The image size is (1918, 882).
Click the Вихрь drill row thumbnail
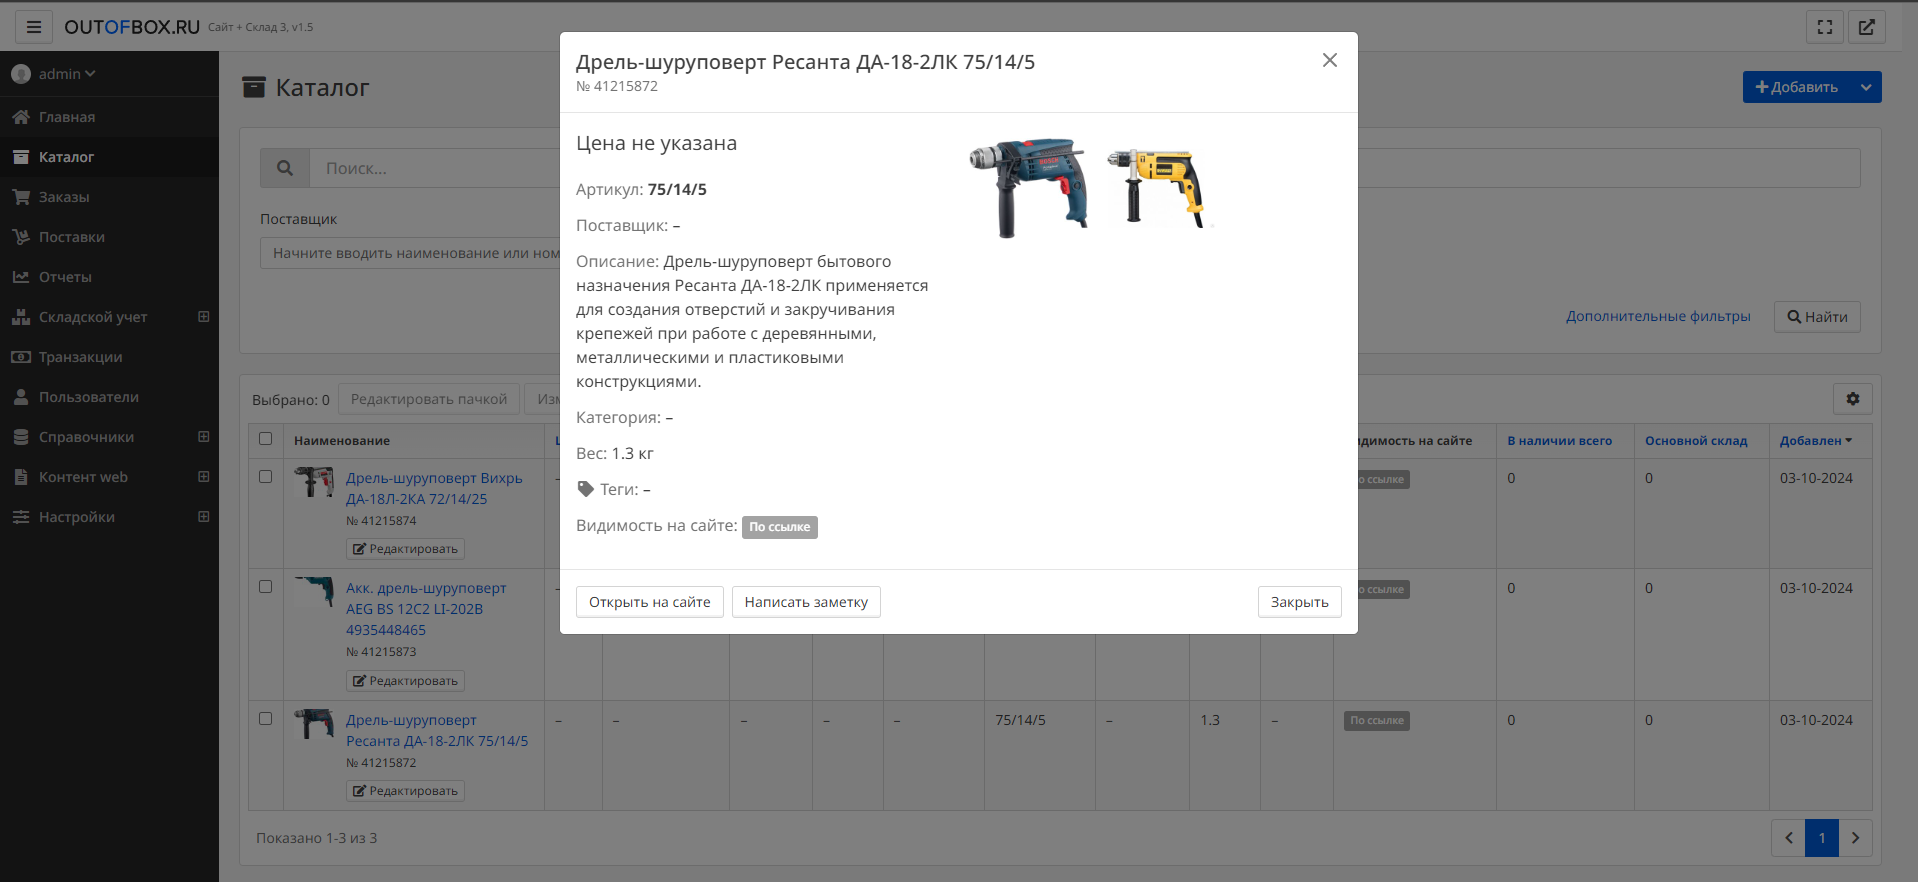[x=314, y=482]
